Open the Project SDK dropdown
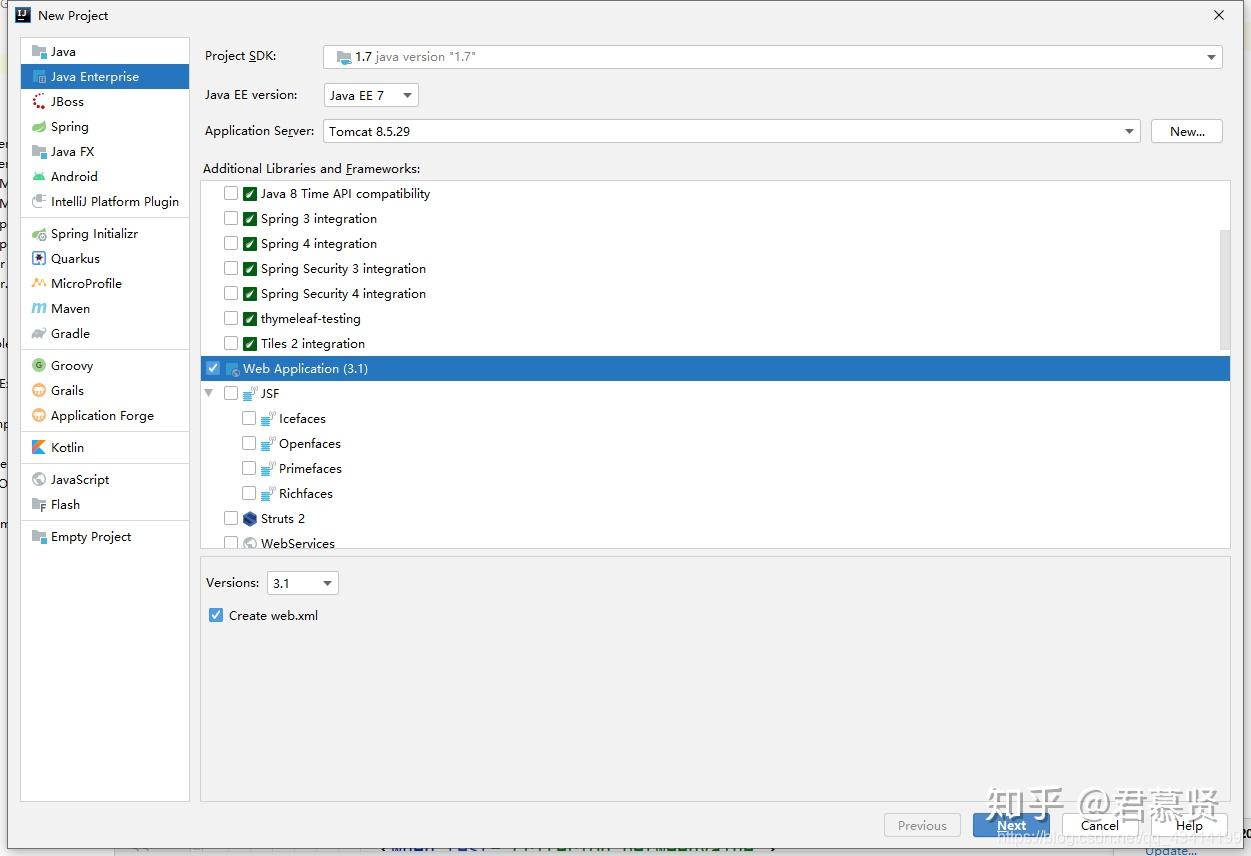1251x856 pixels. (773, 57)
